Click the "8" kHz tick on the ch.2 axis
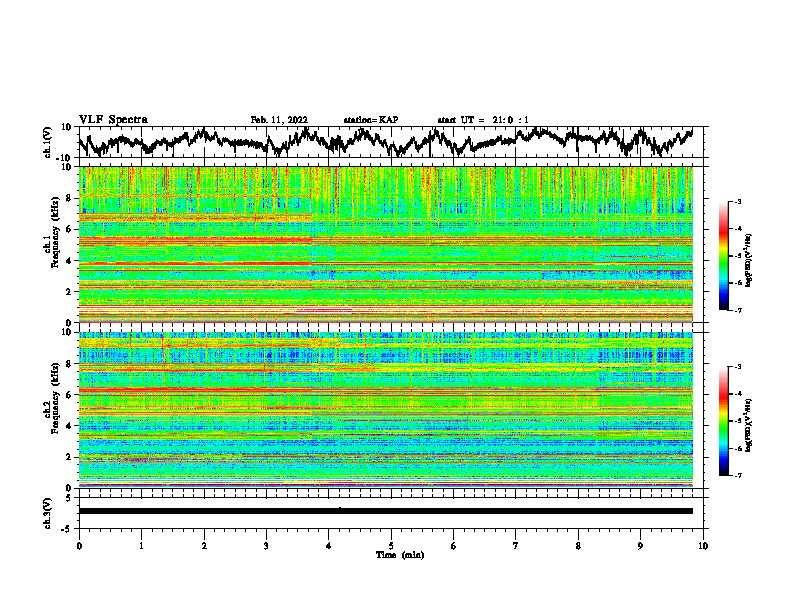The height and width of the screenshot is (612, 792). pyautogui.click(x=71, y=364)
